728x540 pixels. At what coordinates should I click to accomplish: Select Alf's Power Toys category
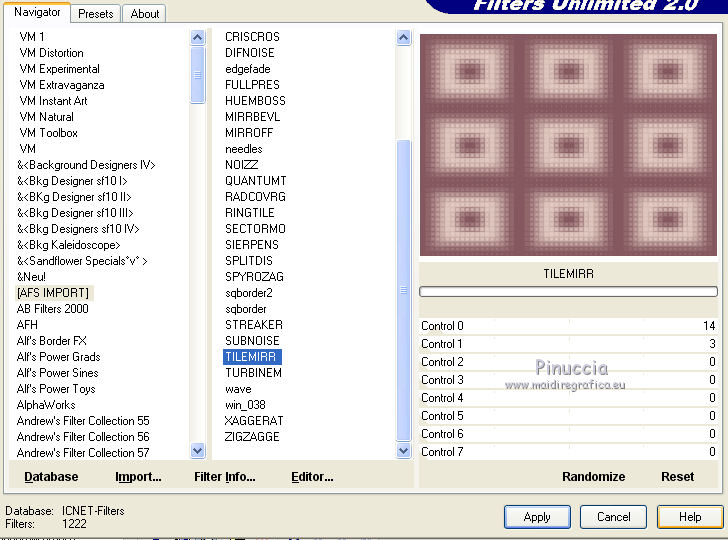point(56,389)
